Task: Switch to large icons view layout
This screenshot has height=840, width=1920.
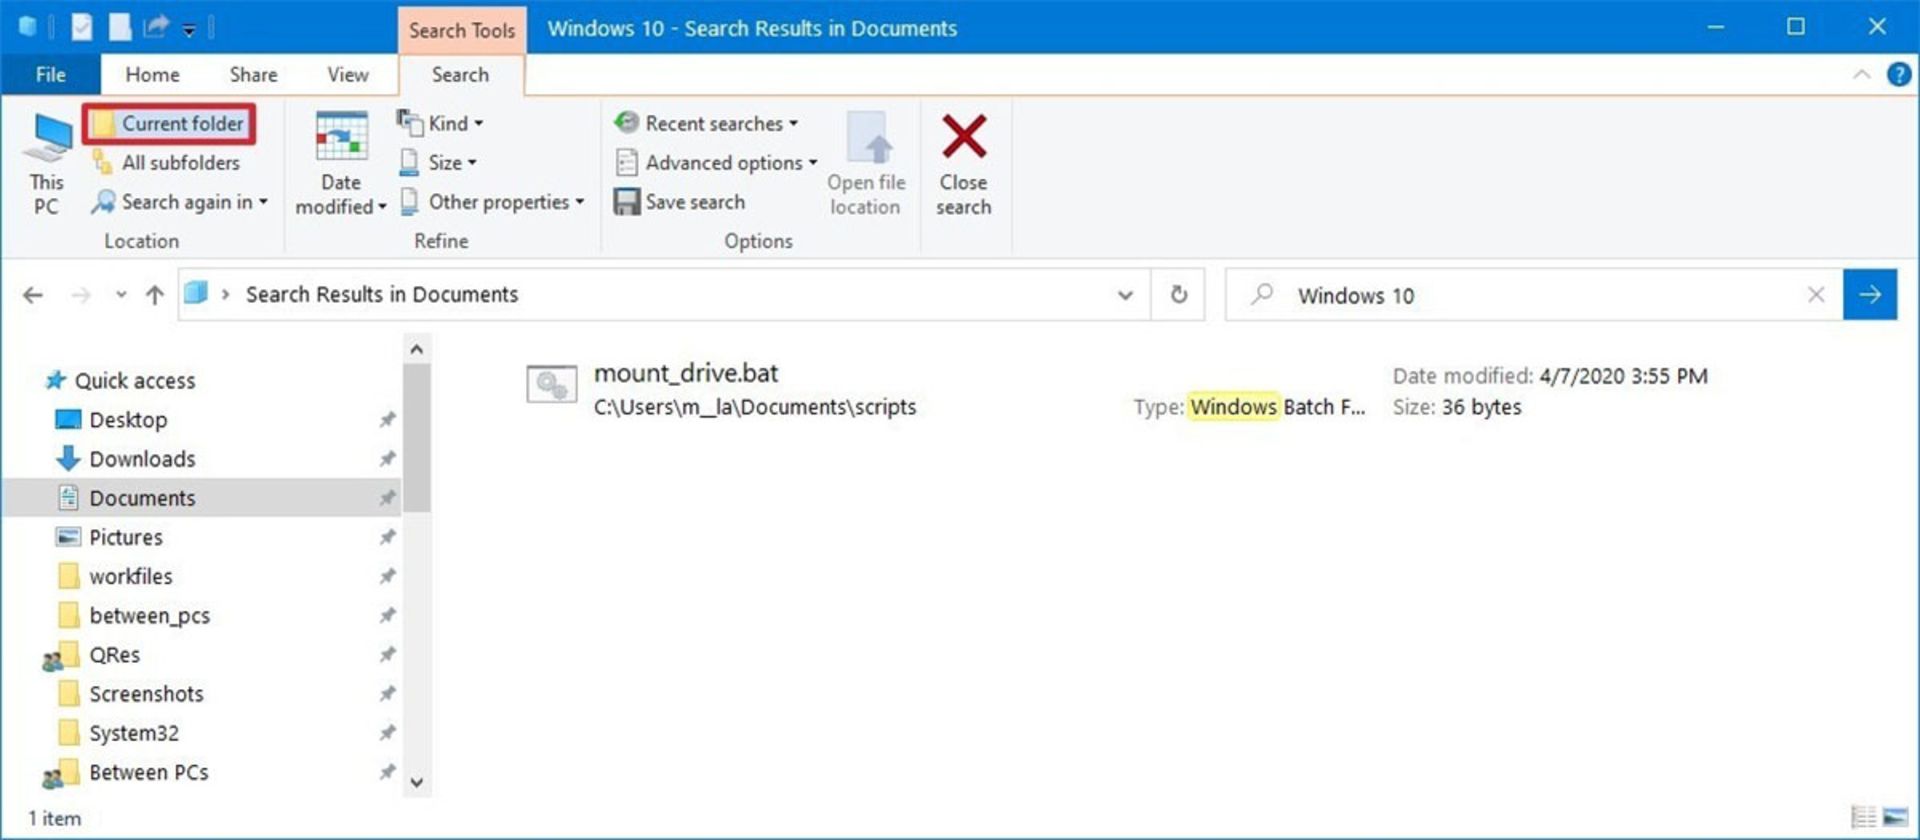Action: pyautogui.click(x=1895, y=817)
